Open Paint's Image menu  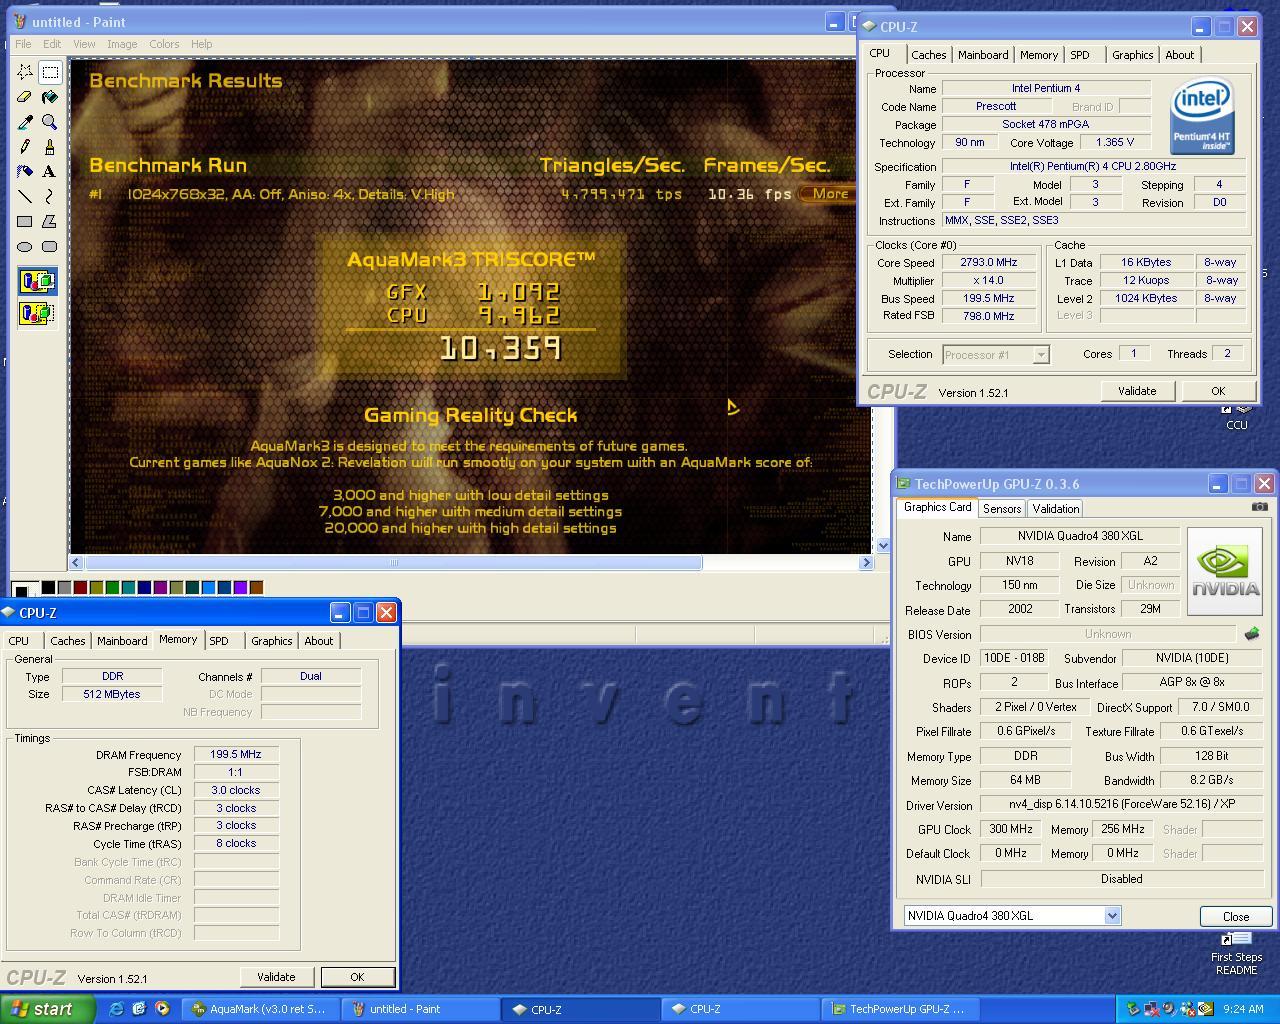click(122, 44)
